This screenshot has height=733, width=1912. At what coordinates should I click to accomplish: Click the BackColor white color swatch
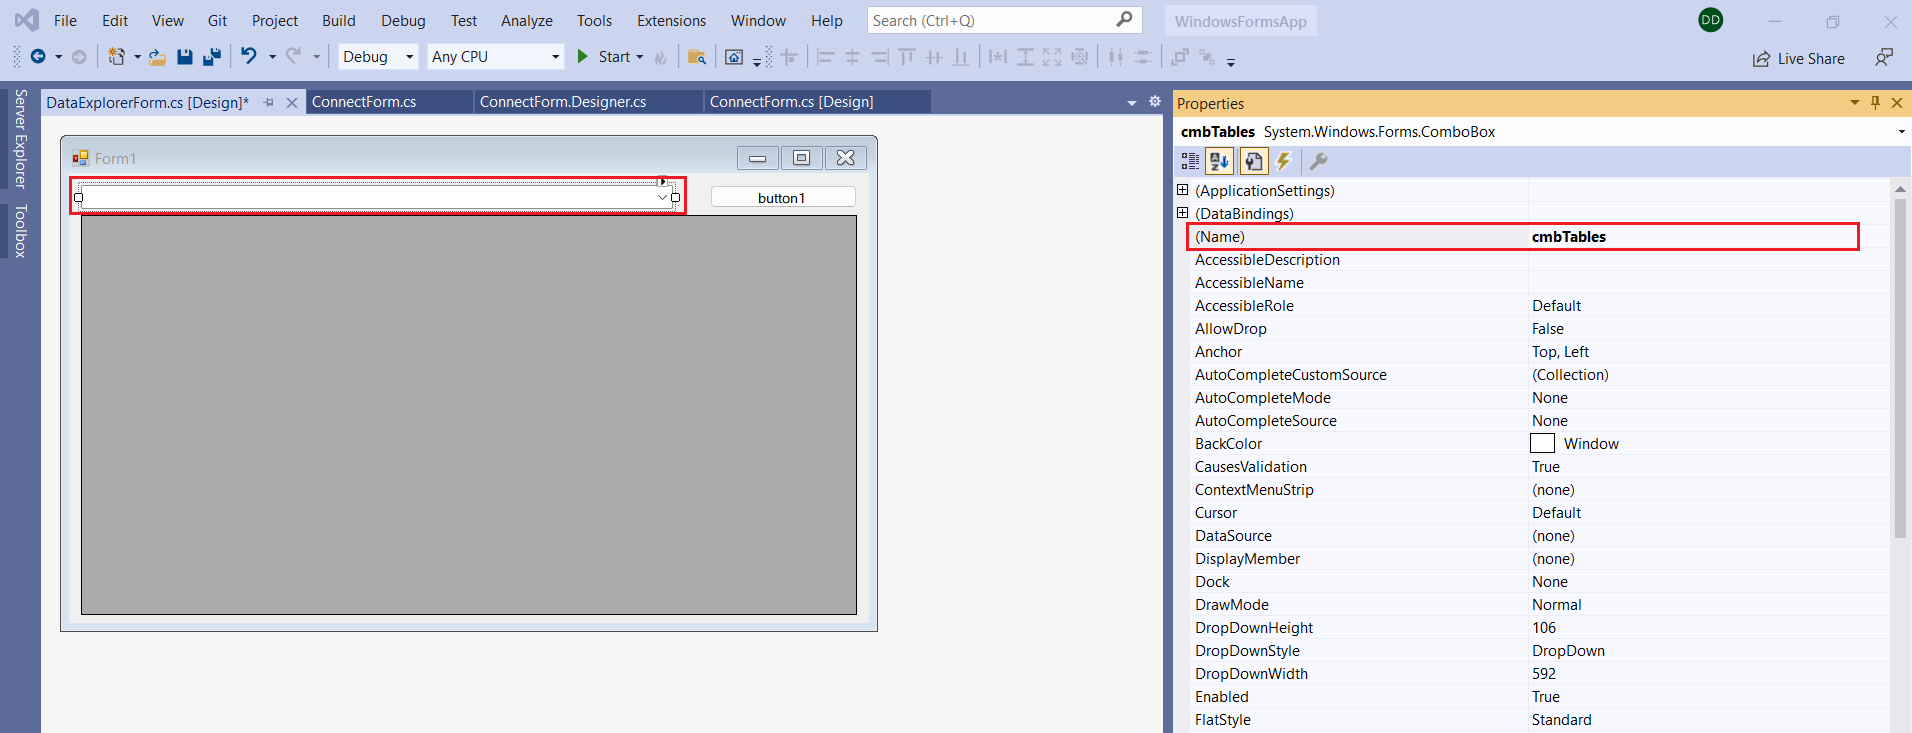point(1542,444)
